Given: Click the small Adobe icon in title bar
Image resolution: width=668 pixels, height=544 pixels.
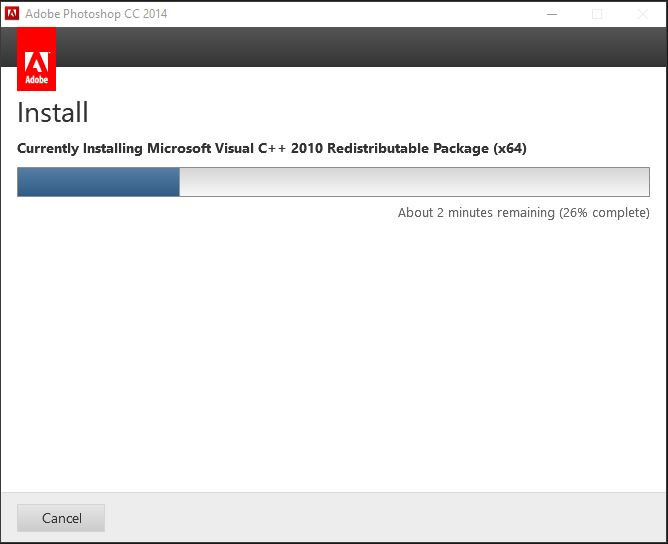Looking at the screenshot, I should click(x=12, y=13).
